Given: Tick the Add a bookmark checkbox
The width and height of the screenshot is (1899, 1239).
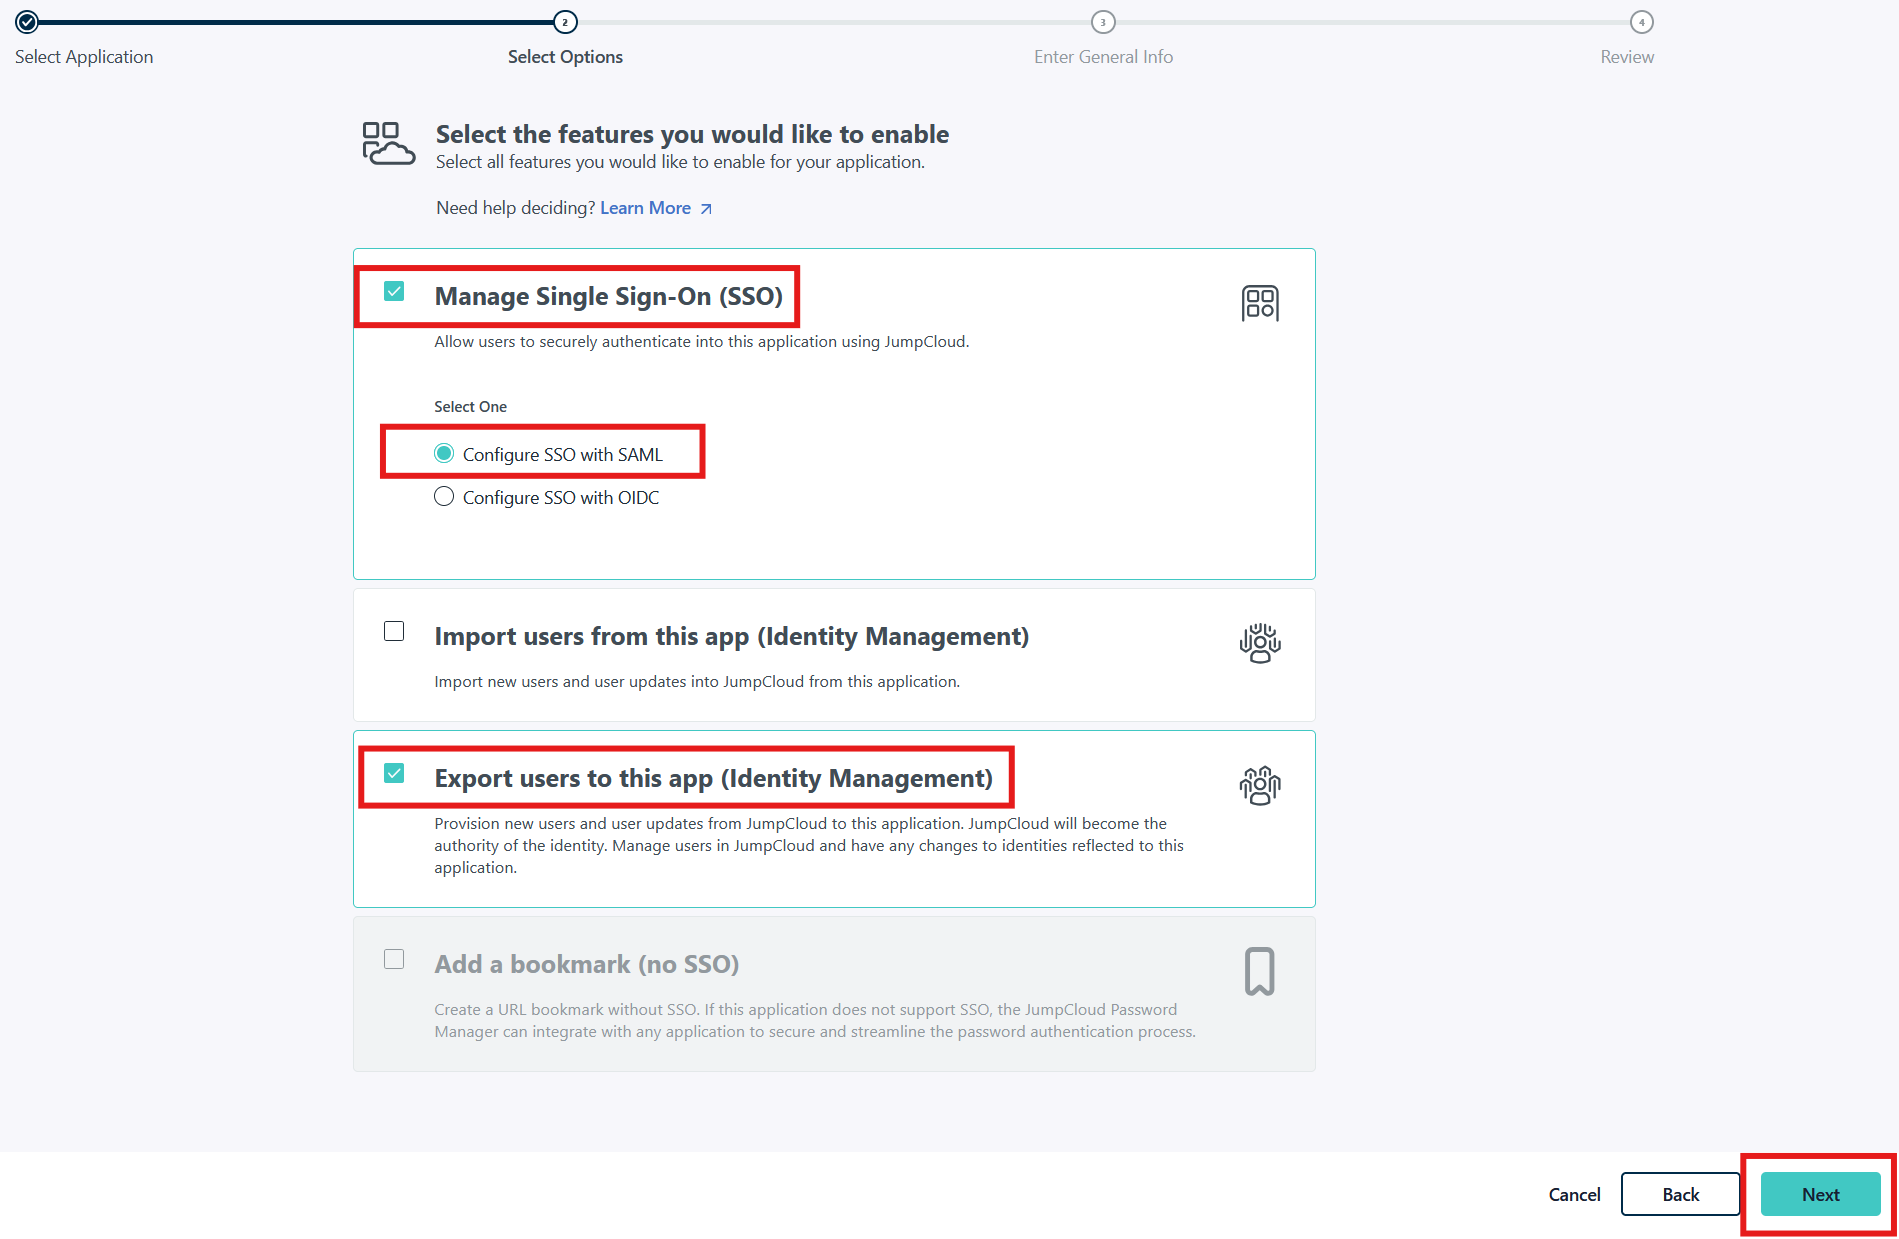Looking at the screenshot, I should [394, 960].
